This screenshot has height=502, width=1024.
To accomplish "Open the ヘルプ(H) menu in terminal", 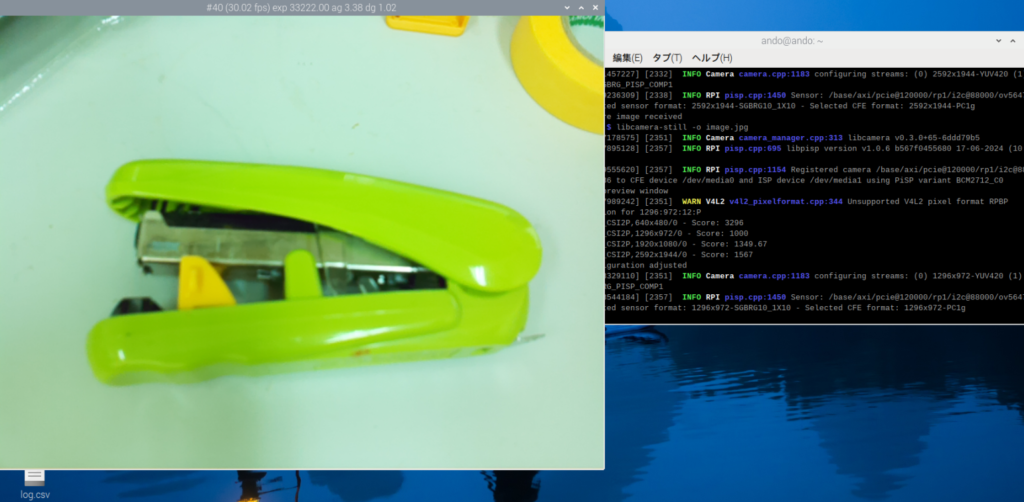I will 712,58.
